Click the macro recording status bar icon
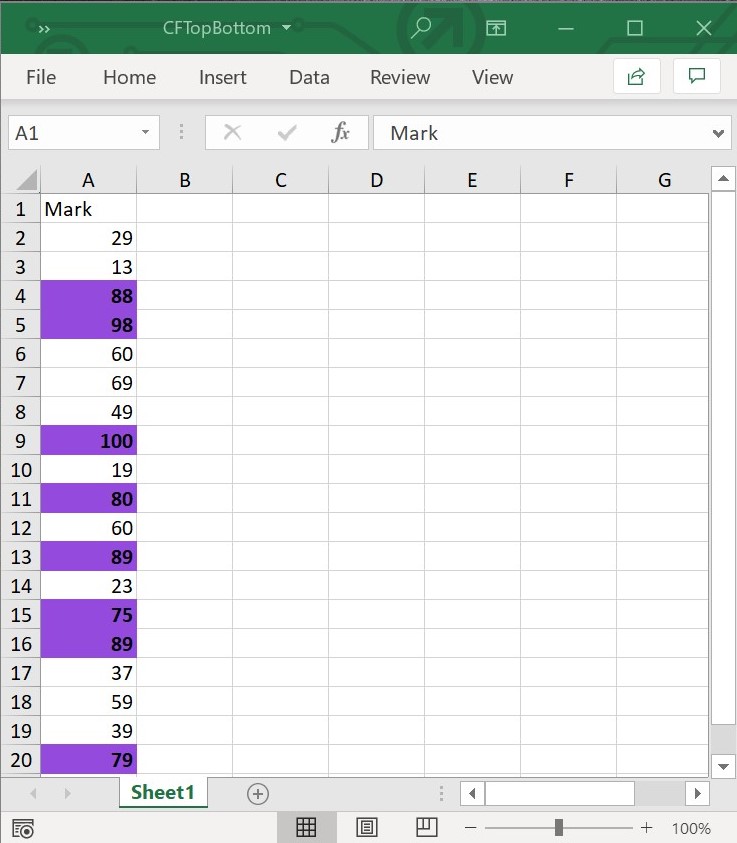Viewport: 737px width, 843px height. pyautogui.click(x=23, y=828)
